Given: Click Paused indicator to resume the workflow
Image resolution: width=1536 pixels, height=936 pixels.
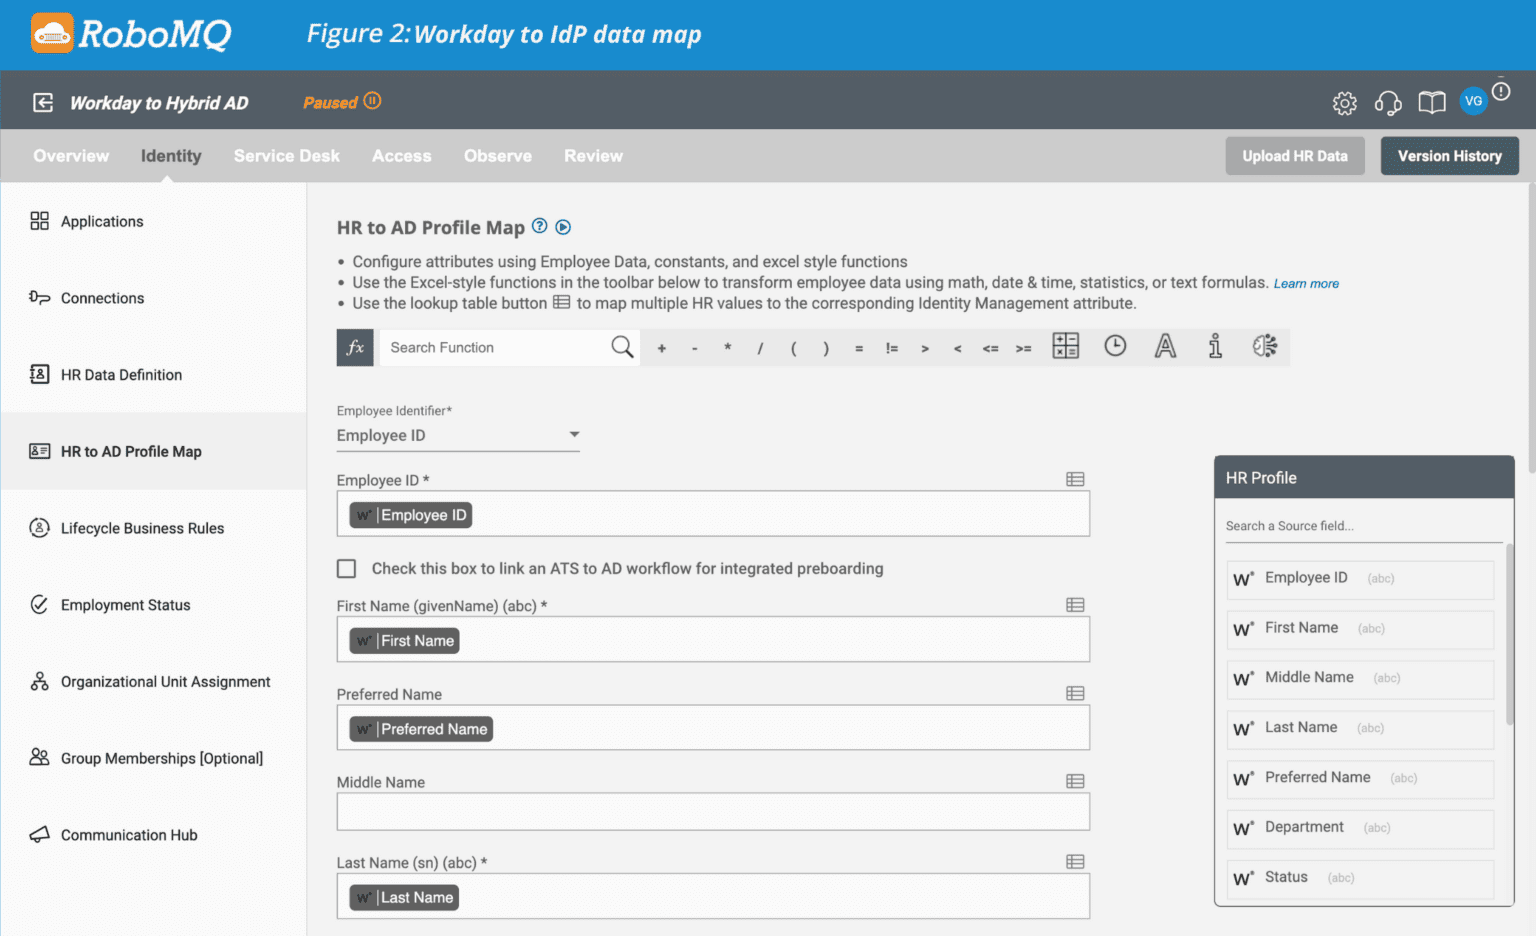Looking at the screenshot, I should pos(341,101).
